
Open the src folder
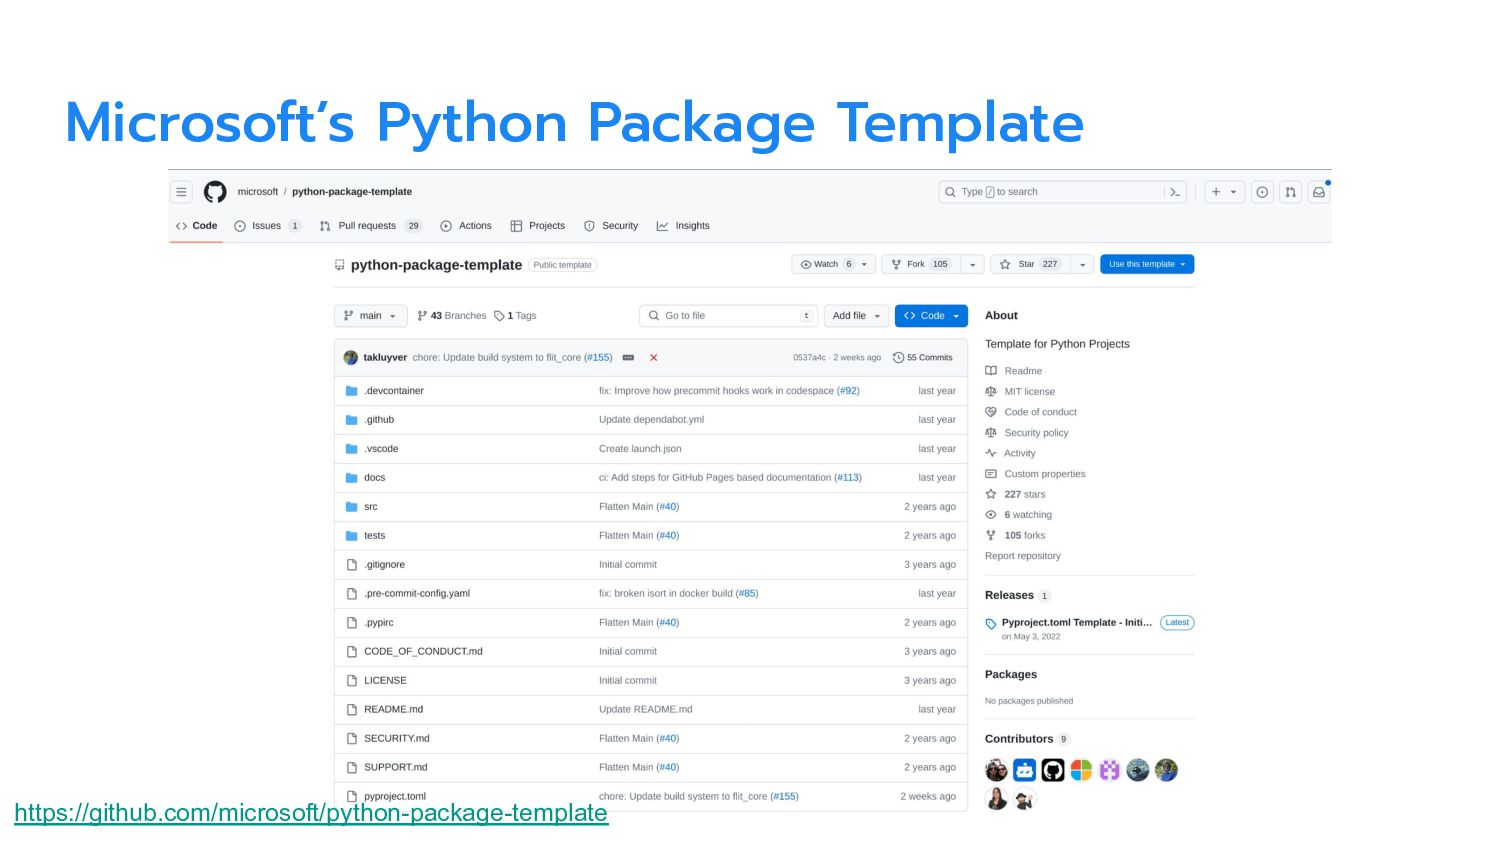click(x=371, y=507)
